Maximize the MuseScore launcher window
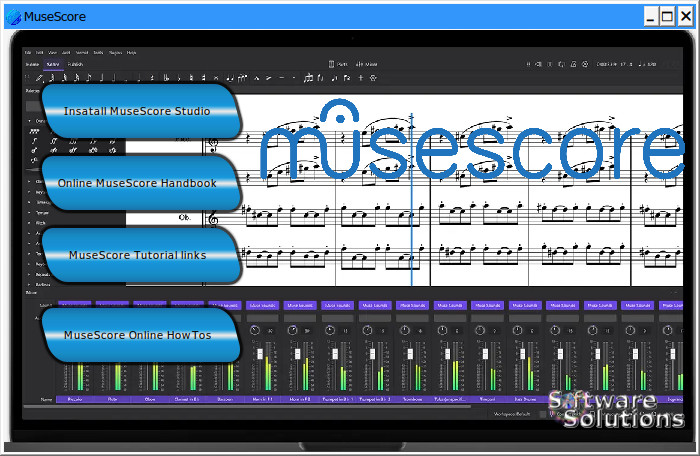This screenshot has width=700, height=456. point(668,17)
